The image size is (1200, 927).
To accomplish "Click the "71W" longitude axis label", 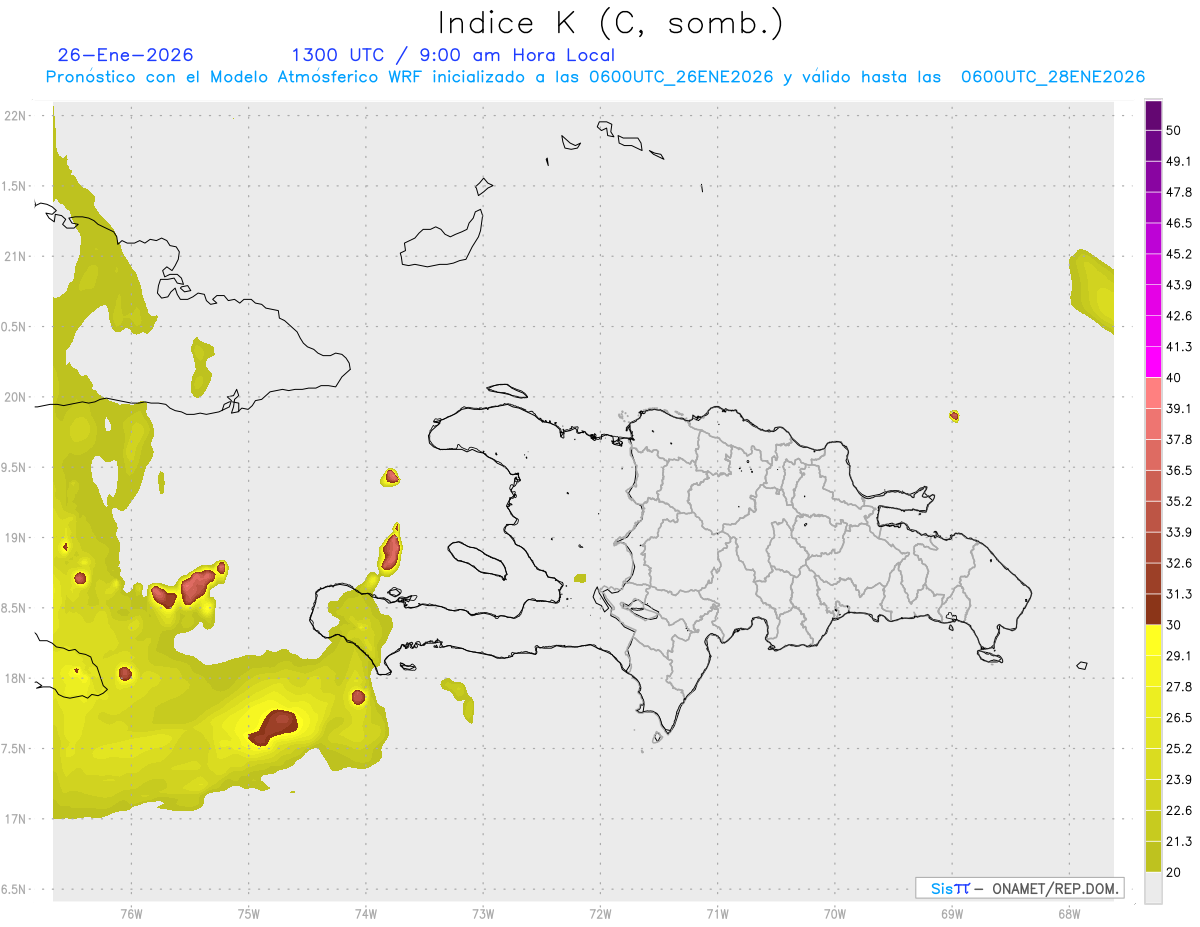I will (717, 914).
